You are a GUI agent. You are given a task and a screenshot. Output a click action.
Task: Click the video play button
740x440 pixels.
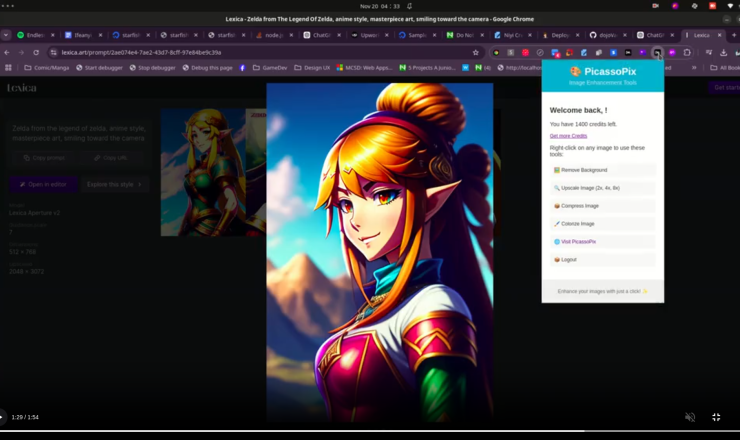pyautogui.click(x=1, y=417)
